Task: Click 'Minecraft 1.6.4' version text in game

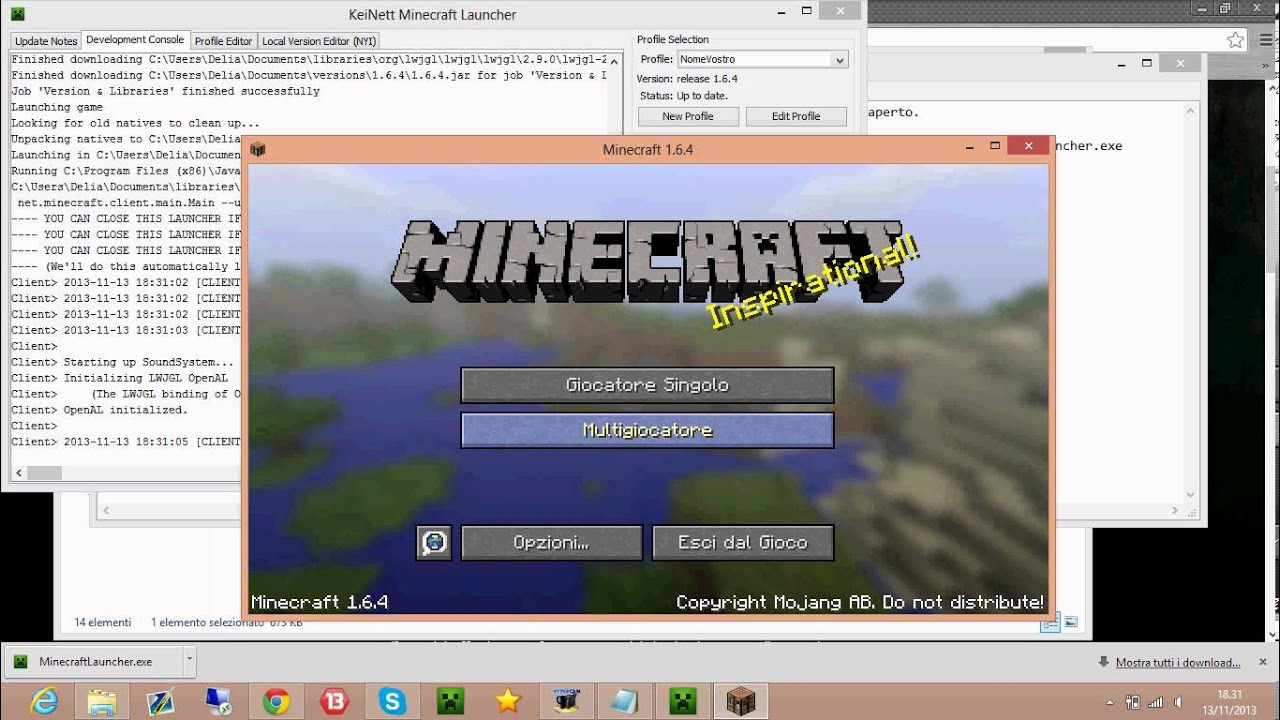Action: (x=319, y=602)
